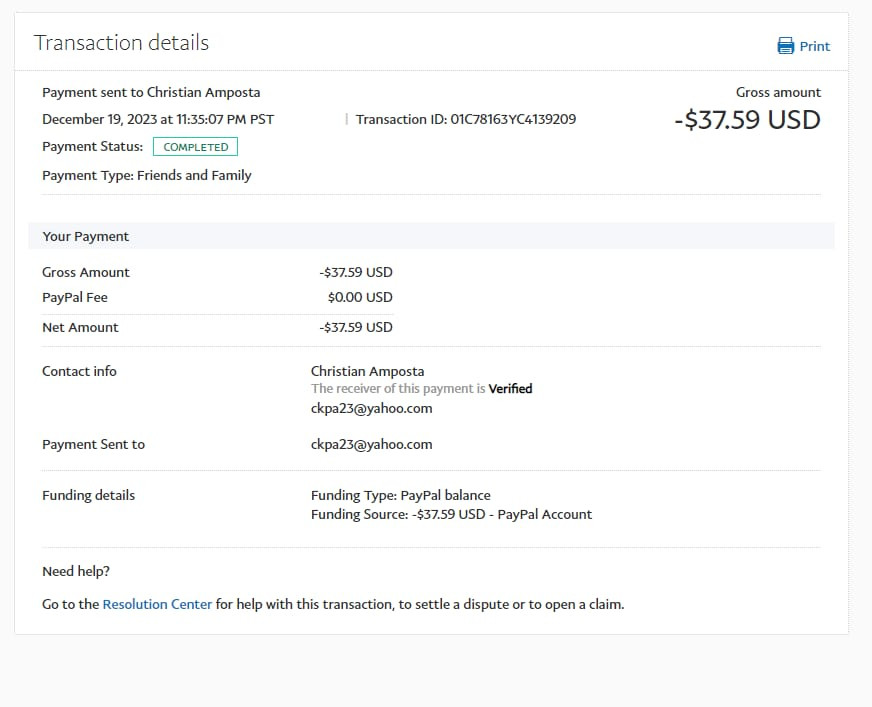Click the December 19, 2023 timestamp
This screenshot has height=707, width=872.
coord(158,119)
